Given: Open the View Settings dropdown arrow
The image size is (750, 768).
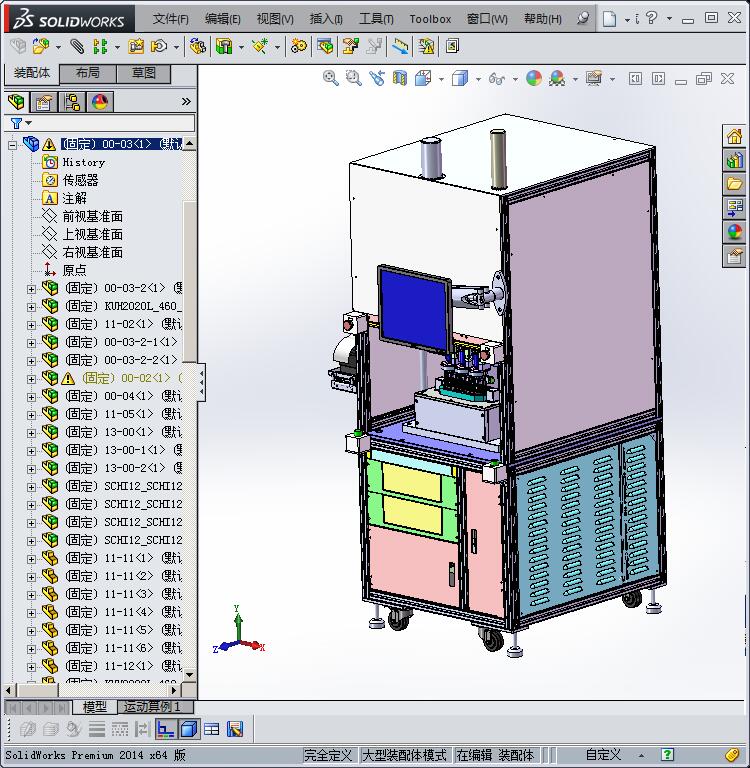Looking at the screenshot, I should (612, 79).
